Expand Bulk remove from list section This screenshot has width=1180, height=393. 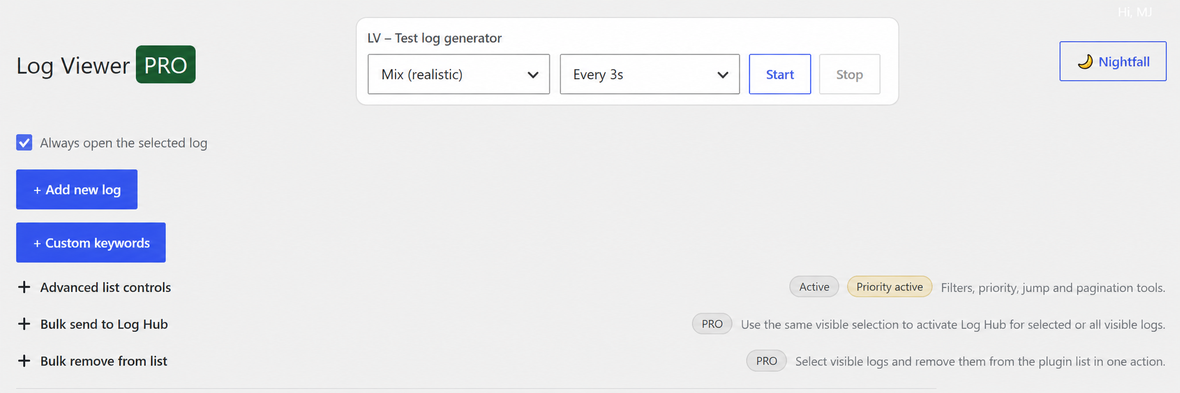point(93,361)
